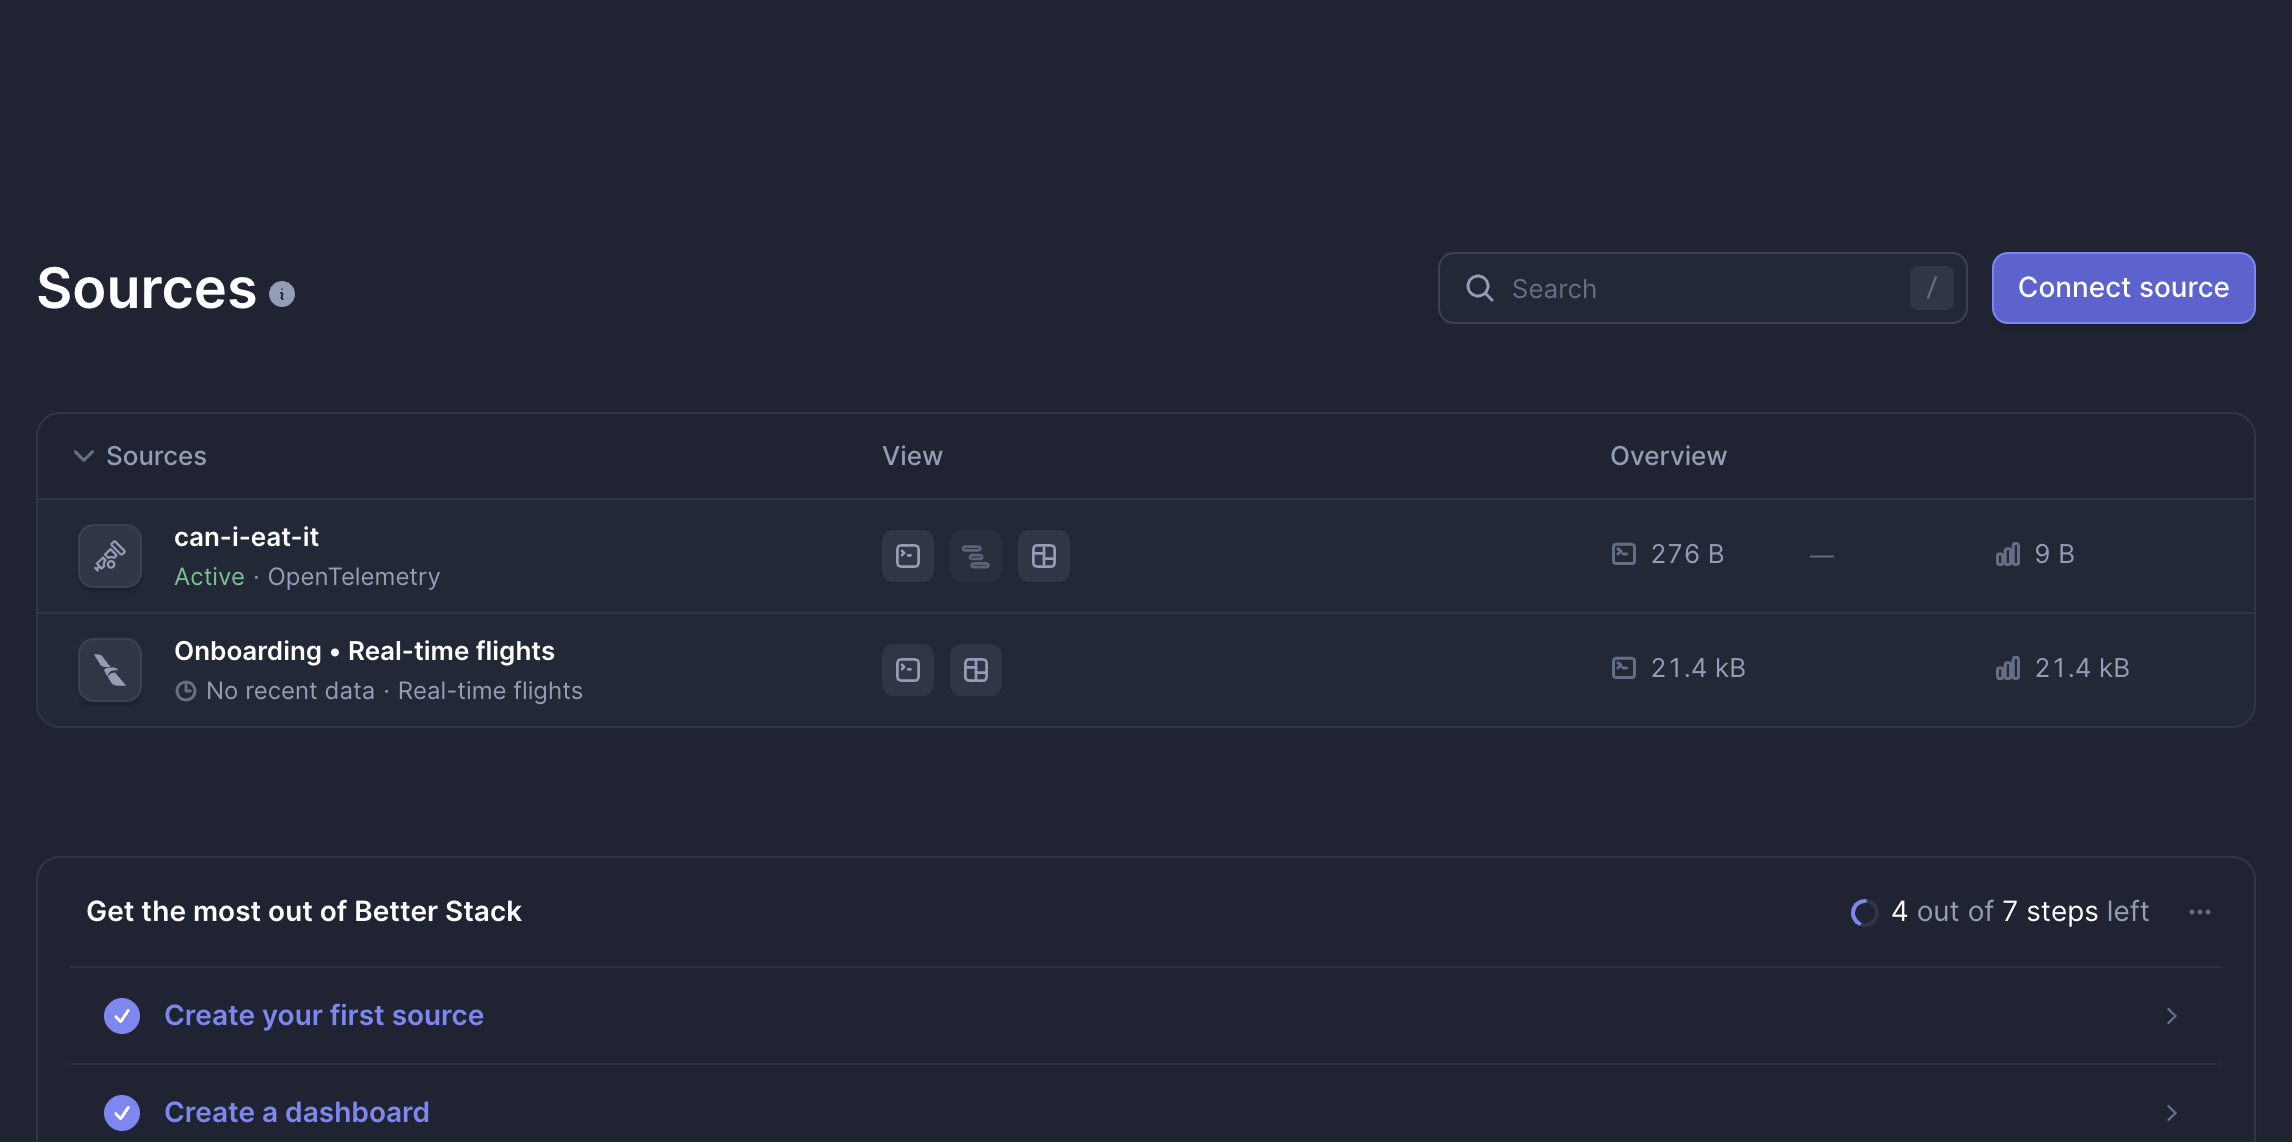2292x1142 pixels.
Task: Click the Real-time flights airplane source icon
Action: pos(110,670)
